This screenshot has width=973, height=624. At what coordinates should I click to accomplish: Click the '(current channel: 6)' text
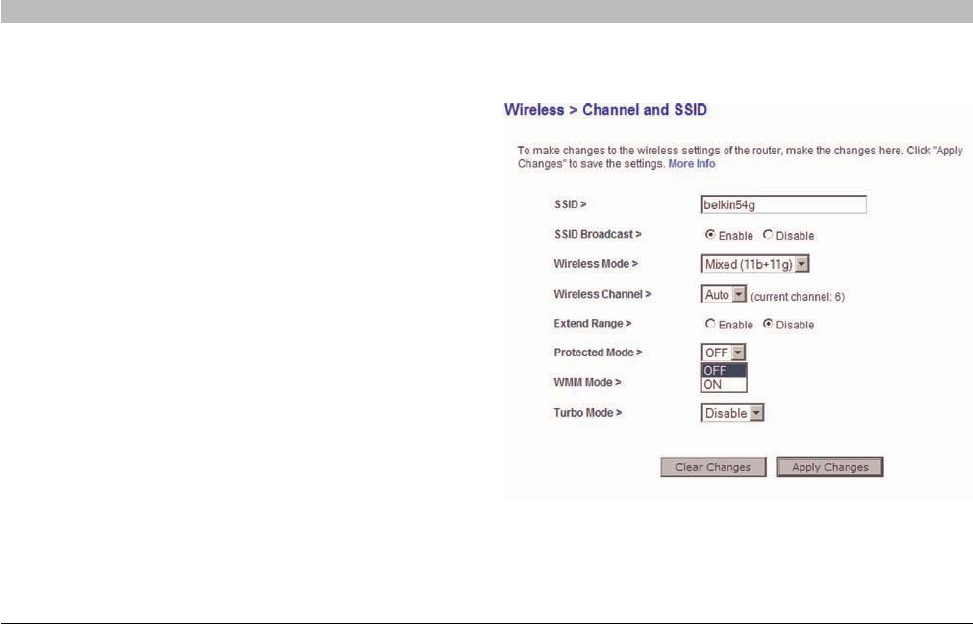[797, 297]
